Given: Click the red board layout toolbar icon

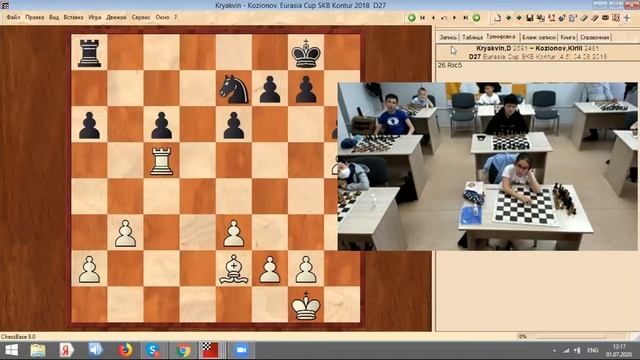Looking at the screenshot, I should tap(616, 18).
